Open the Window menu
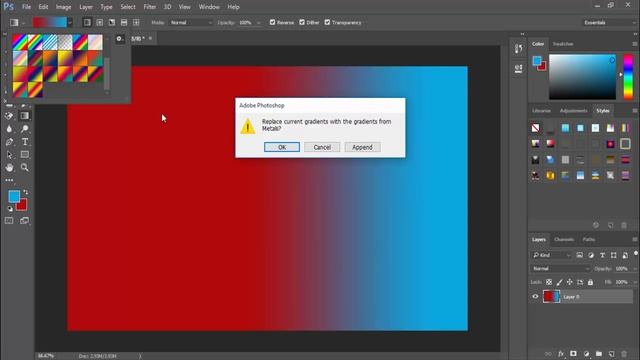The width and height of the screenshot is (640, 360). [x=209, y=7]
